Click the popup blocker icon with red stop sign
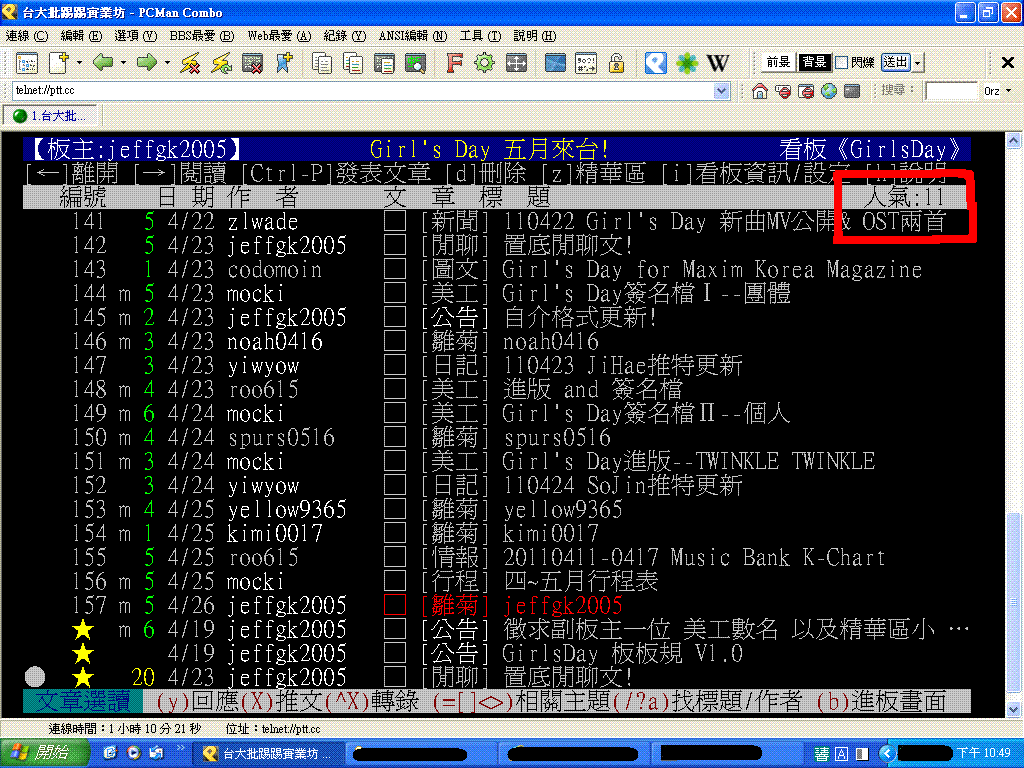This screenshot has height=768, width=1024. pyautogui.click(x=783, y=91)
